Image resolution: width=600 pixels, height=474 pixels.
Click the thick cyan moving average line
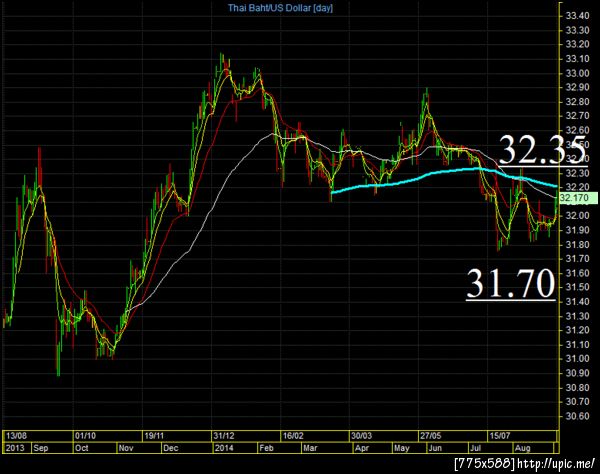444,172
